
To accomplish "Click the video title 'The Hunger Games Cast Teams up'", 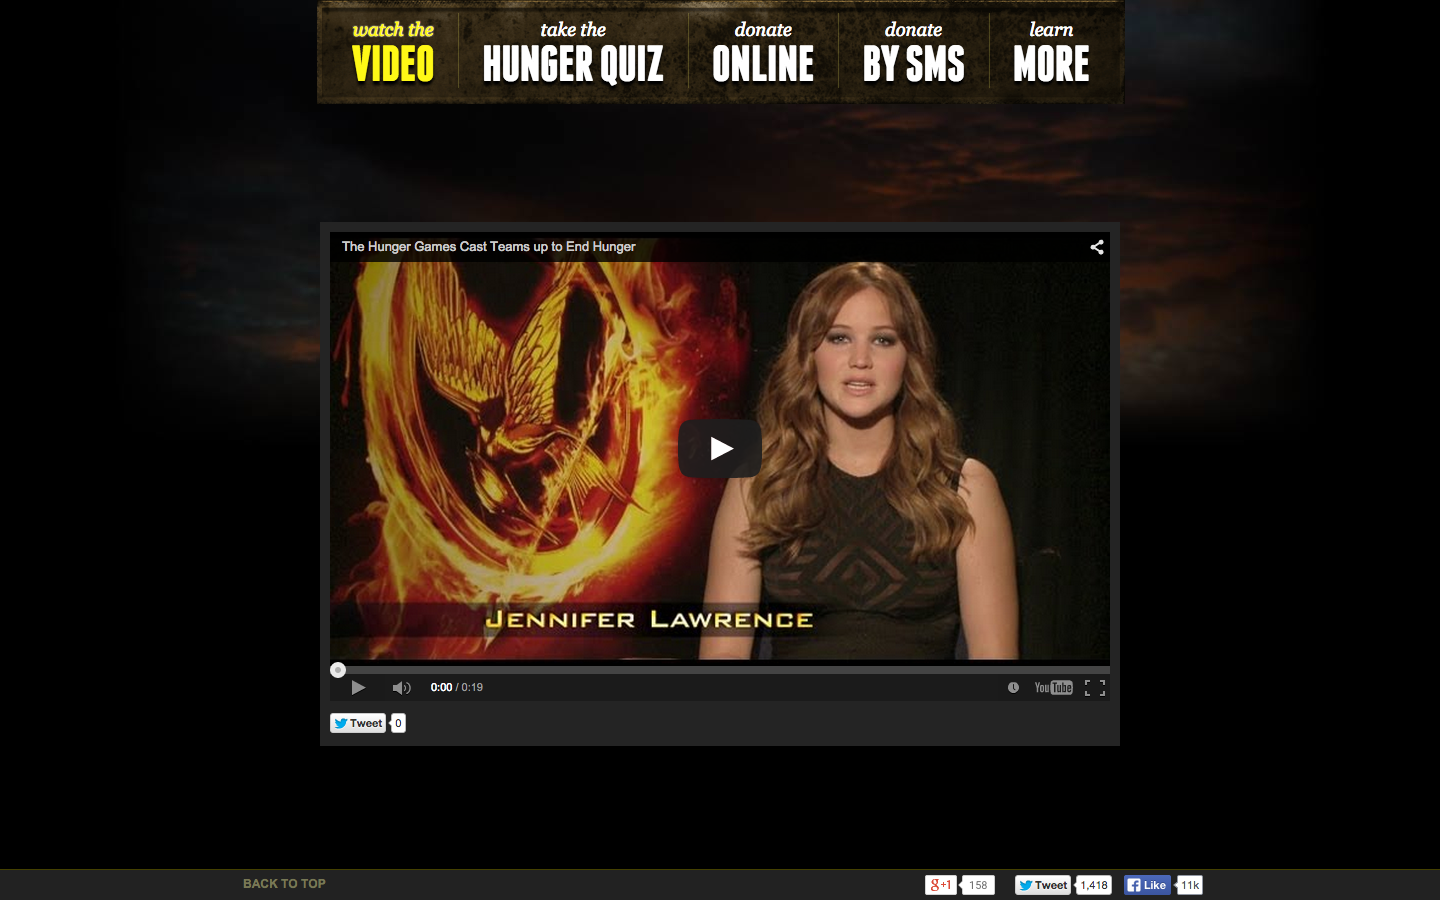I will point(489,247).
